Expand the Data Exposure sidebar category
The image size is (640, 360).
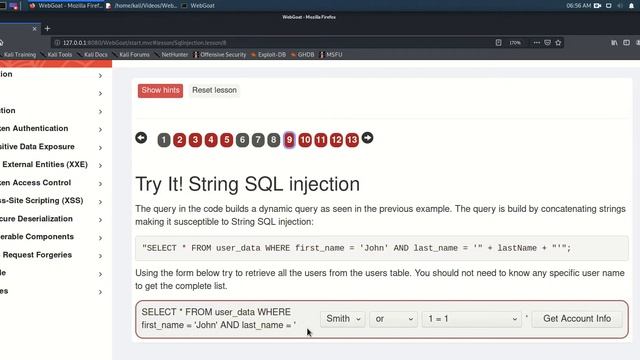click(x=51, y=147)
